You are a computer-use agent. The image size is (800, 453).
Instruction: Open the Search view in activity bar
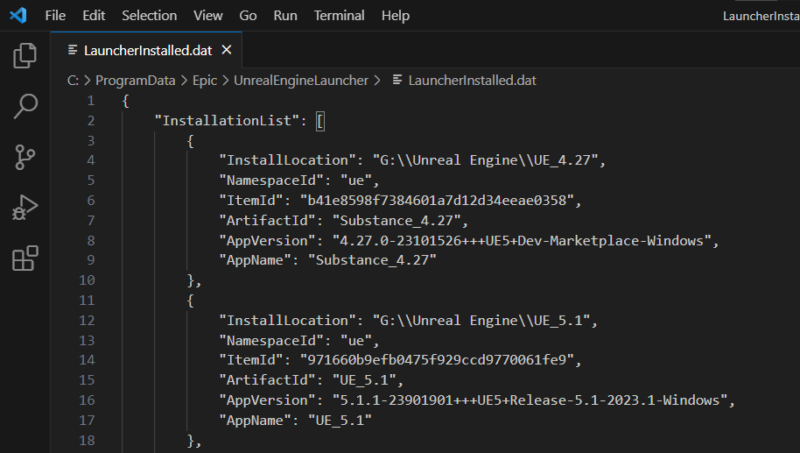click(x=24, y=106)
